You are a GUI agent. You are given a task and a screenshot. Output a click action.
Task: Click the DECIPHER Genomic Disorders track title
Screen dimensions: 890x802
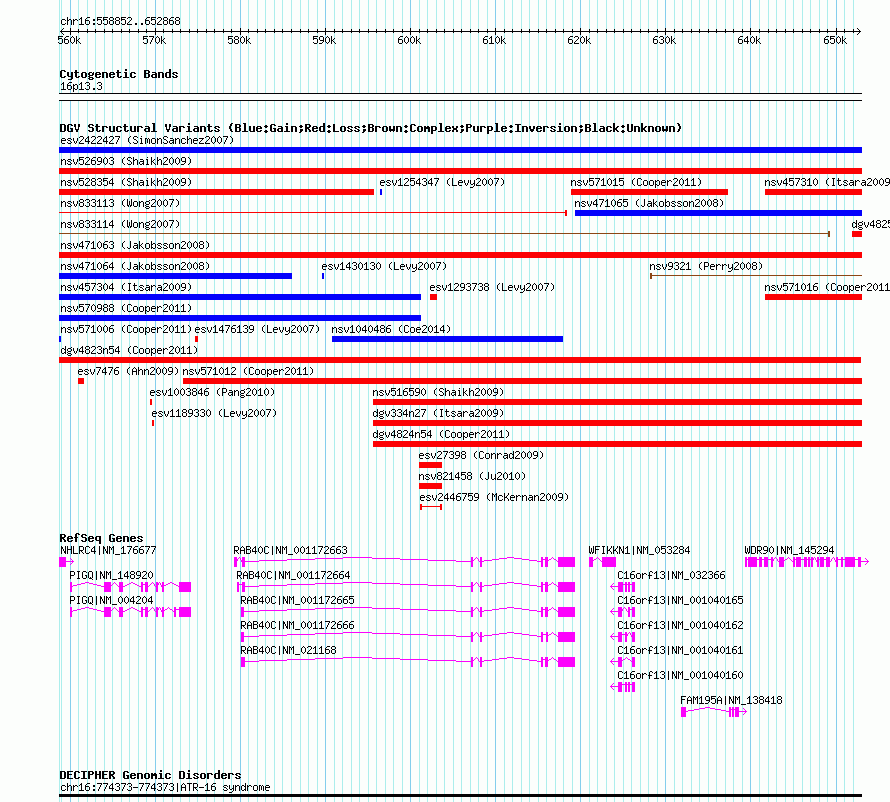tap(150, 775)
